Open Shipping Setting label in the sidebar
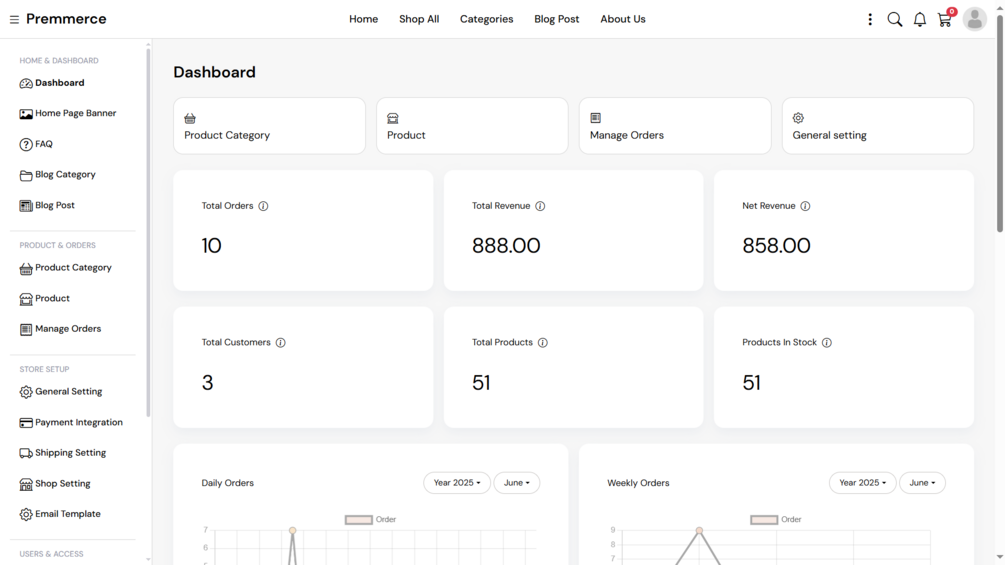The height and width of the screenshot is (565, 1005). coord(71,453)
